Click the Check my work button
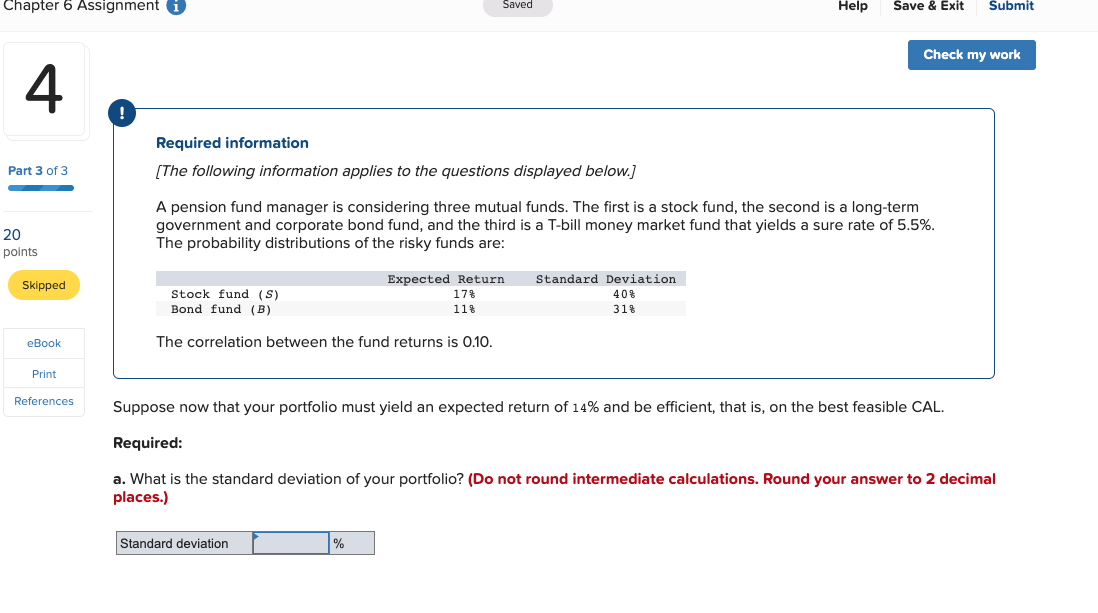Viewport: 1098px width, 613px height. click(x=971, y=55)
